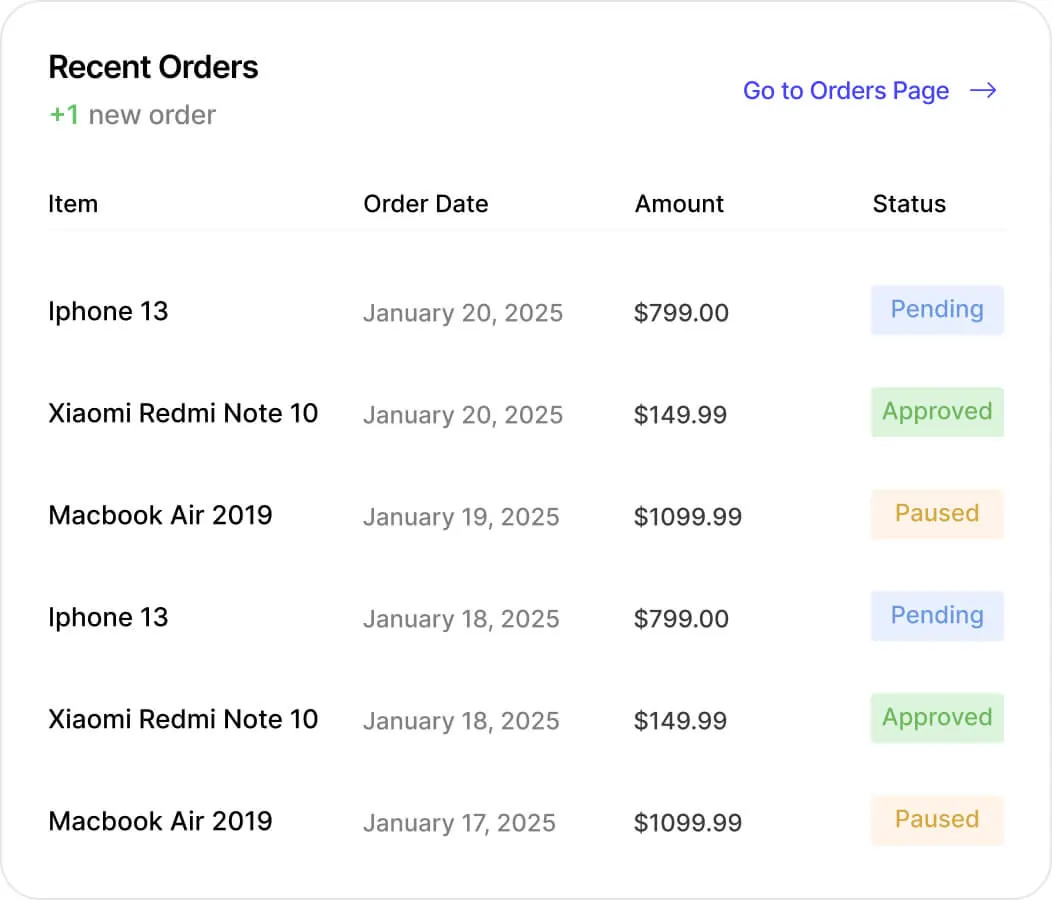Select the Status column header
This screenshot has width=1052, height=900.
908,204
